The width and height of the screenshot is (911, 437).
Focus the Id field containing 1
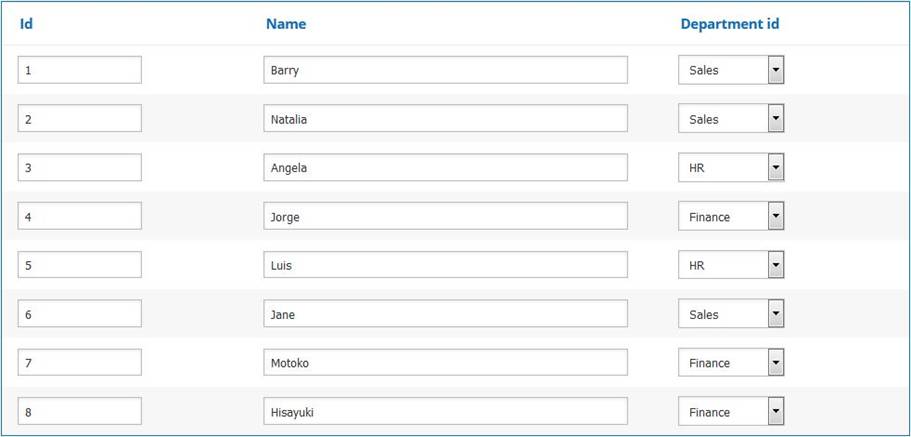(79, 70)
